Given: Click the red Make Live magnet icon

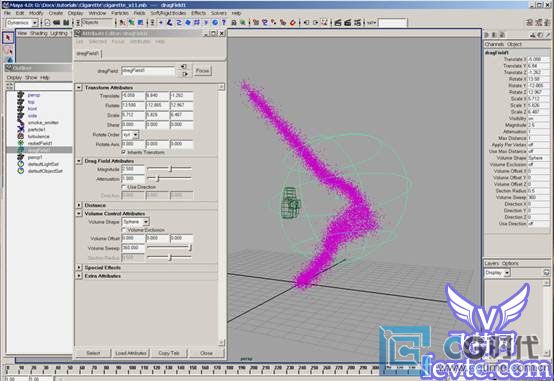Looking at the screenshot, I should [293, 23].
